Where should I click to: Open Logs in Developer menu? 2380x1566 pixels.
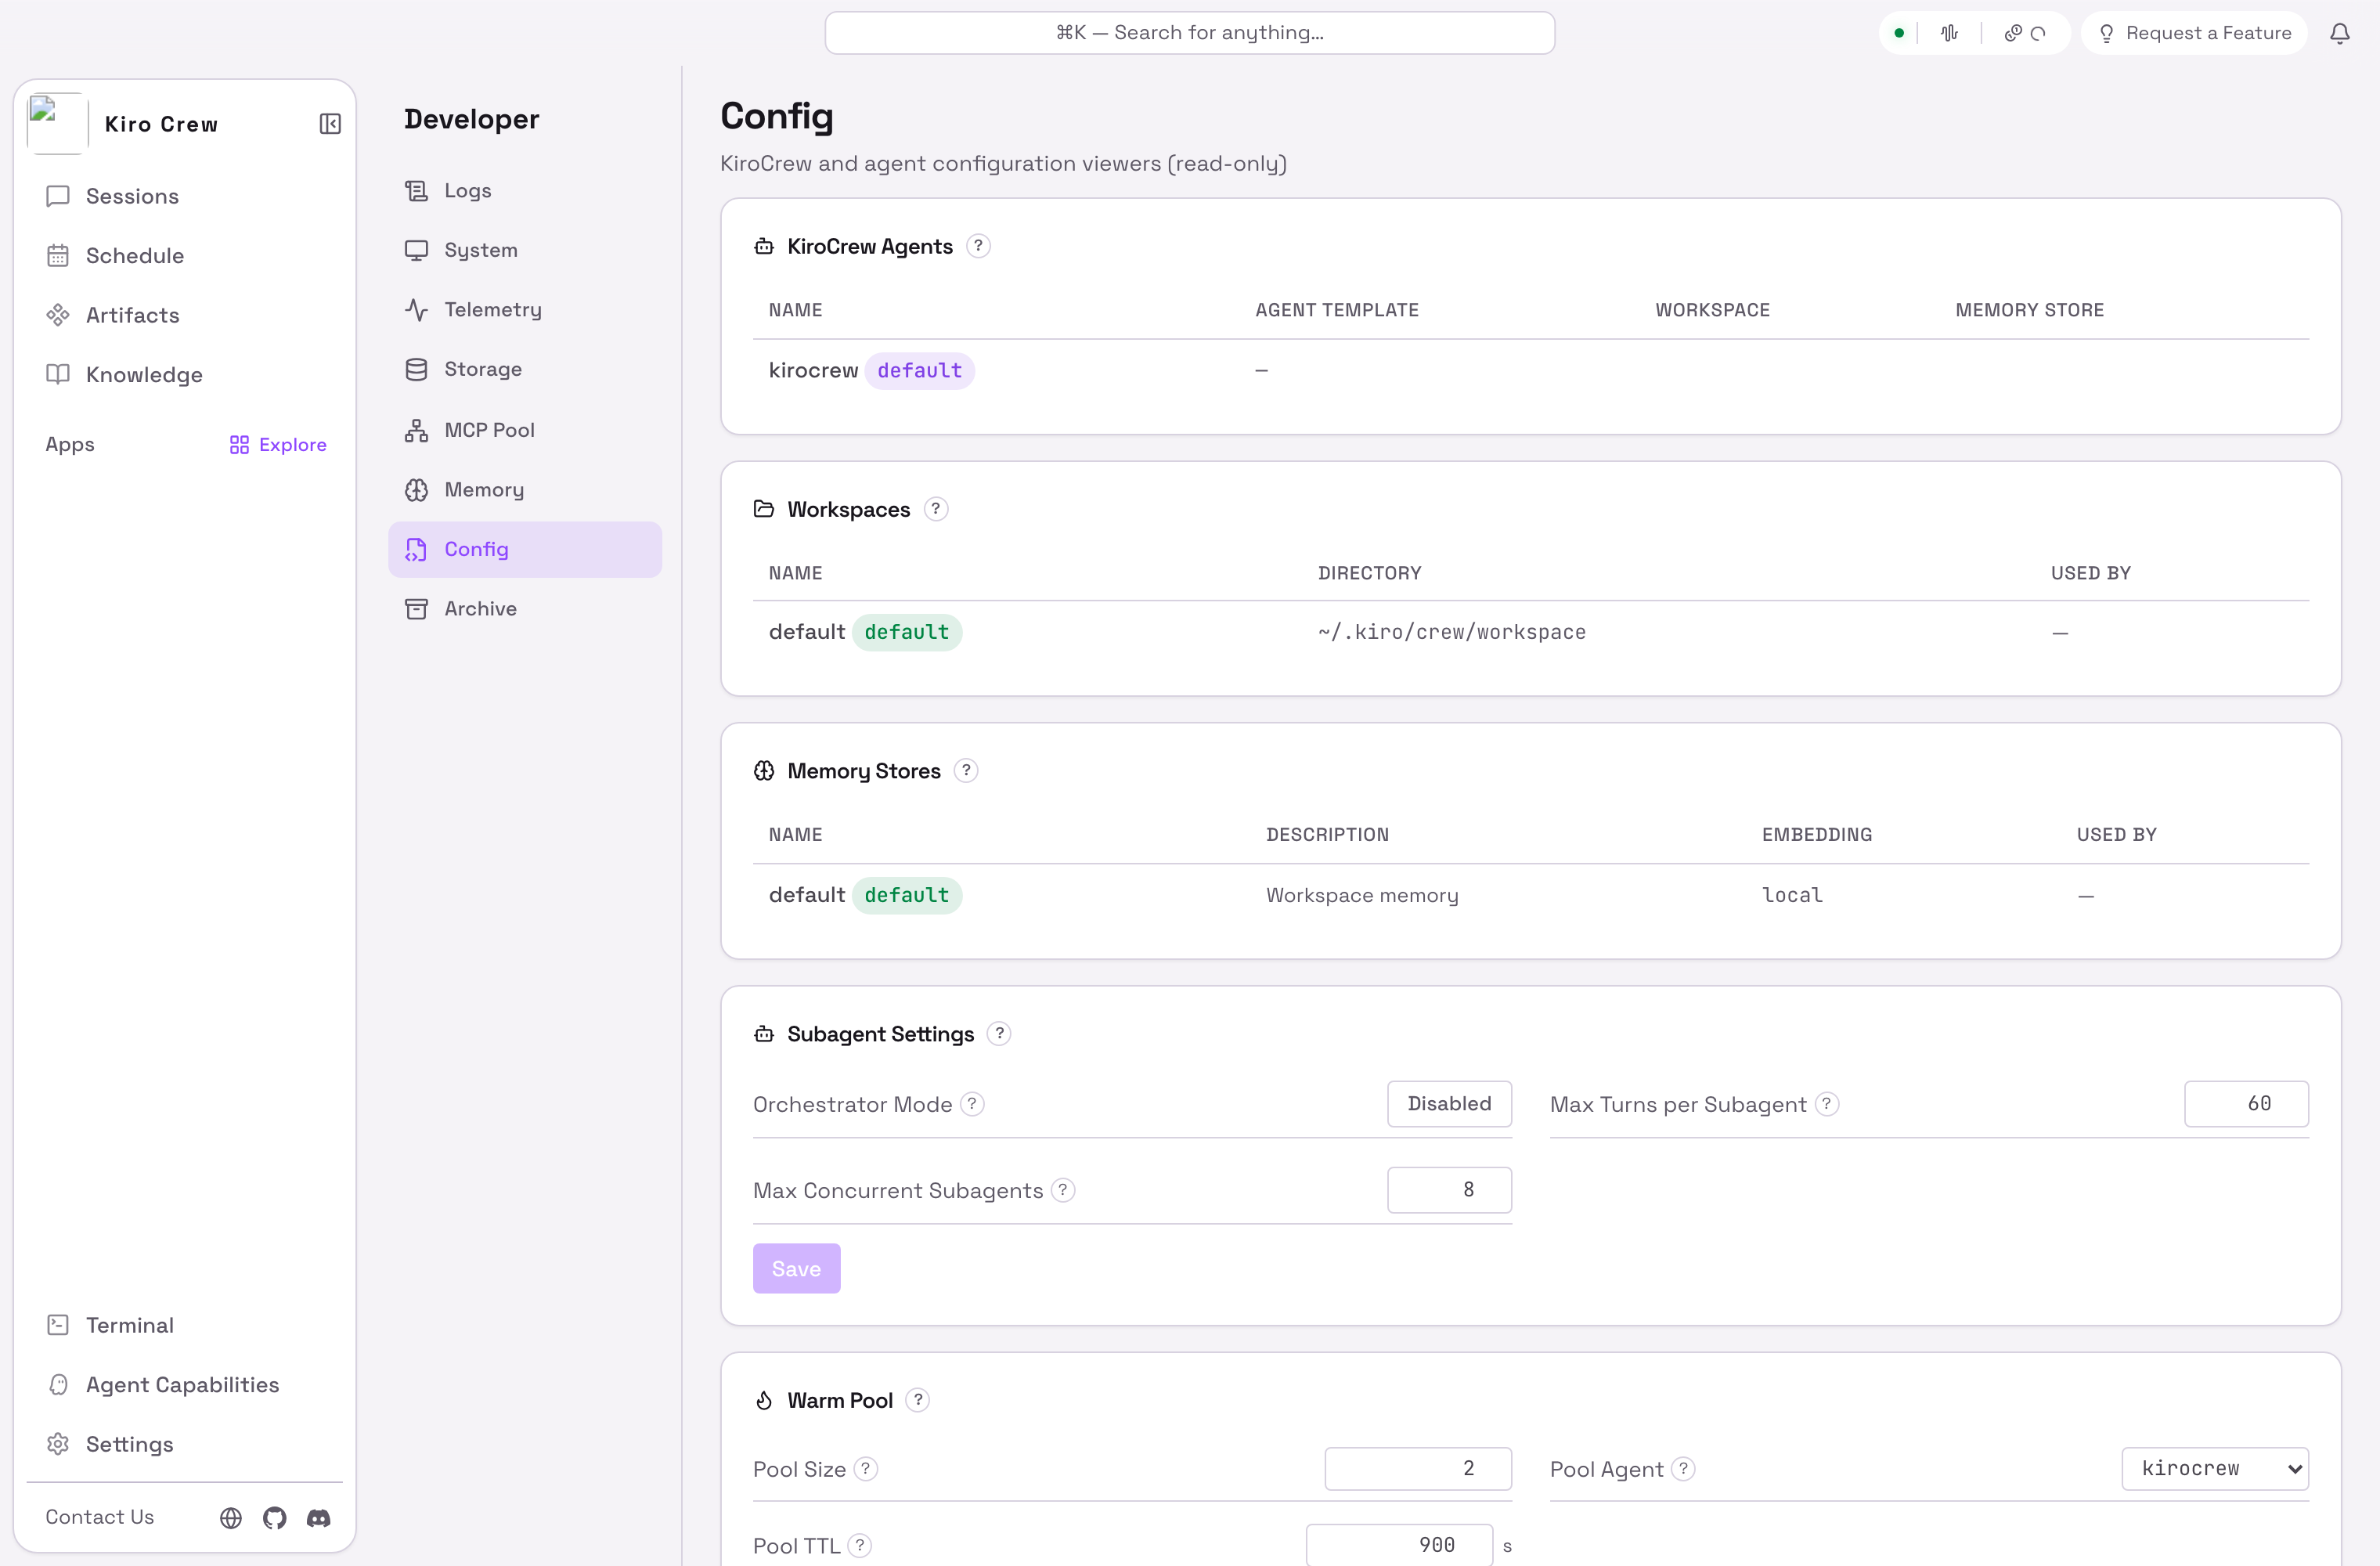[525, 191]
